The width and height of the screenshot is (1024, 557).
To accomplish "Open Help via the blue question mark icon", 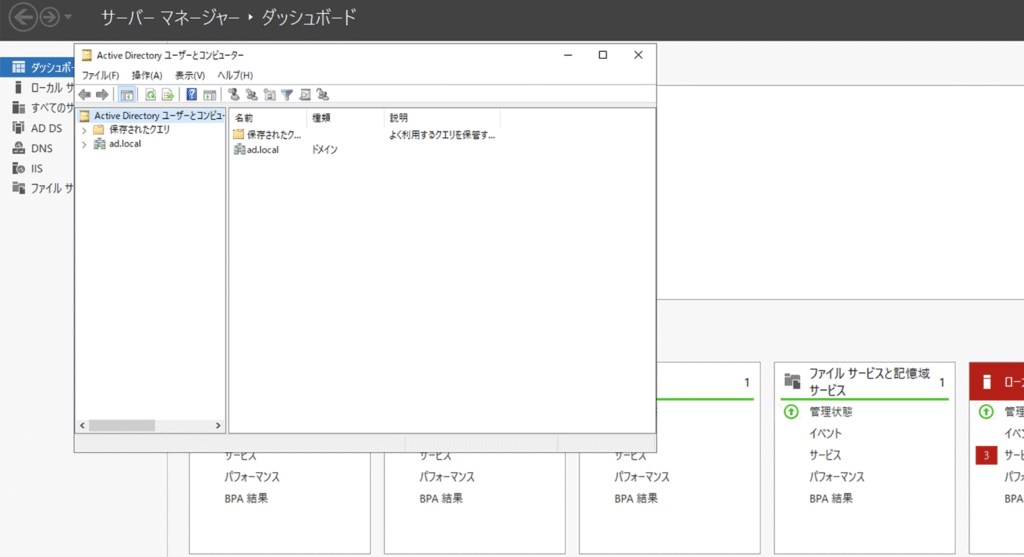I will point(191,95).
